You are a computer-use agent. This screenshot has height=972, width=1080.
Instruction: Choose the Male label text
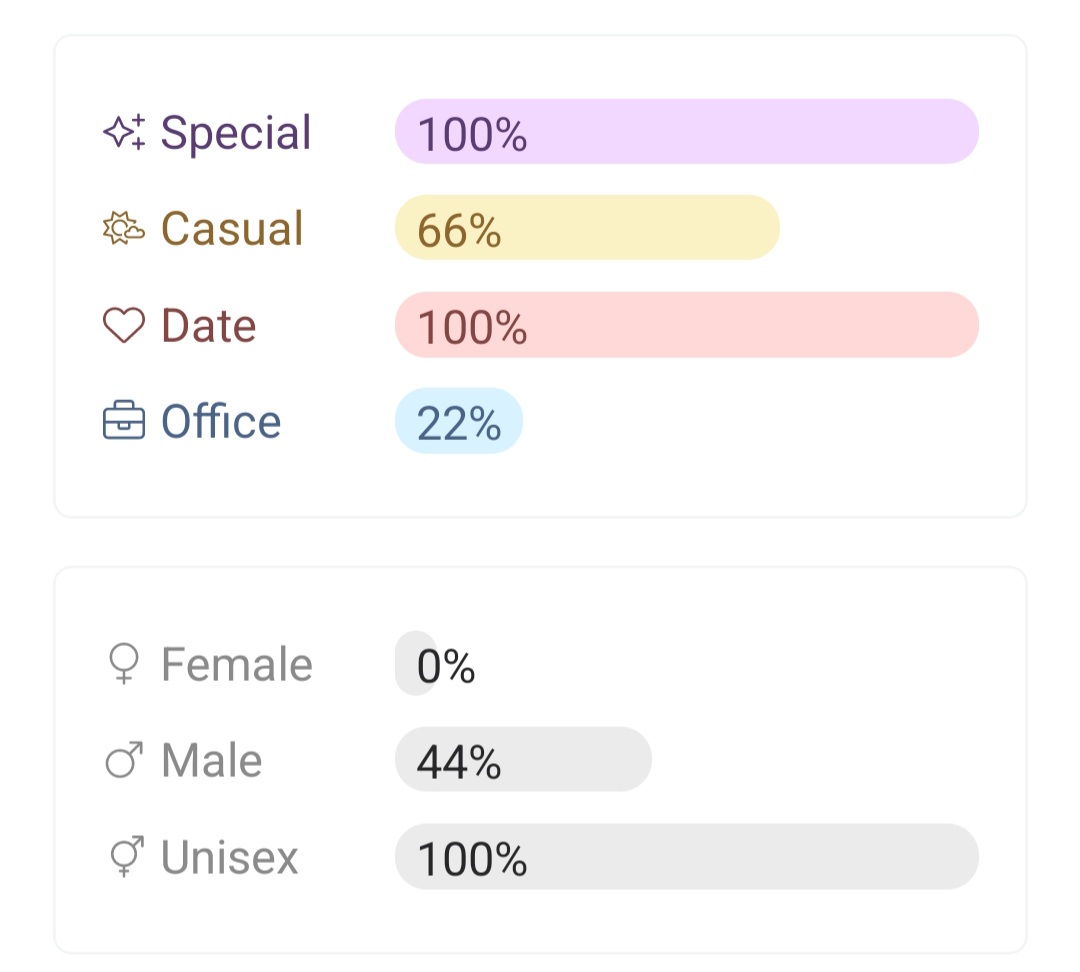point(212,761)
